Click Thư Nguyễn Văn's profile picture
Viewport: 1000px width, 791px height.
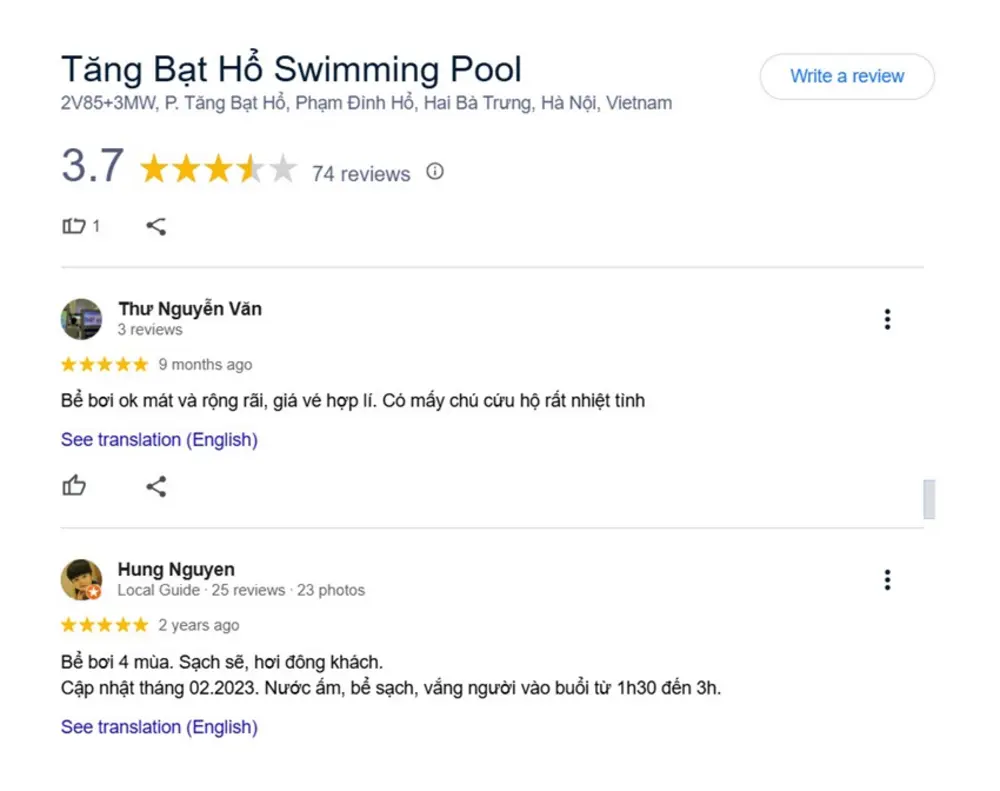click(x=81, y=319)
